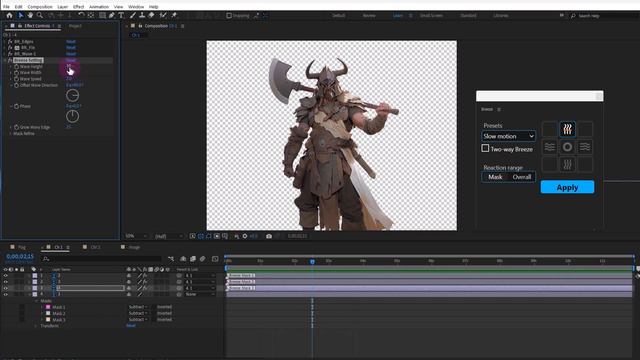The width and height of the screenshot is (640, 360).
Task: Click the timeline frame blending icon
Action: click(193, 259)
